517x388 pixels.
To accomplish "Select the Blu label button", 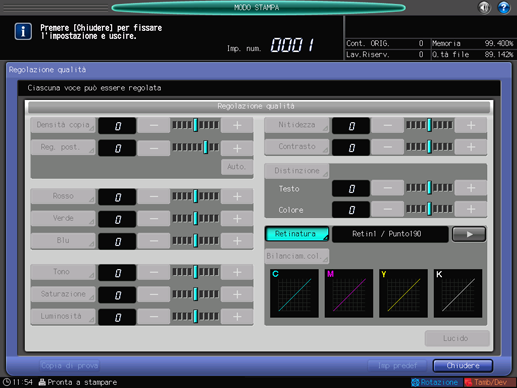I will pos(63,240).
